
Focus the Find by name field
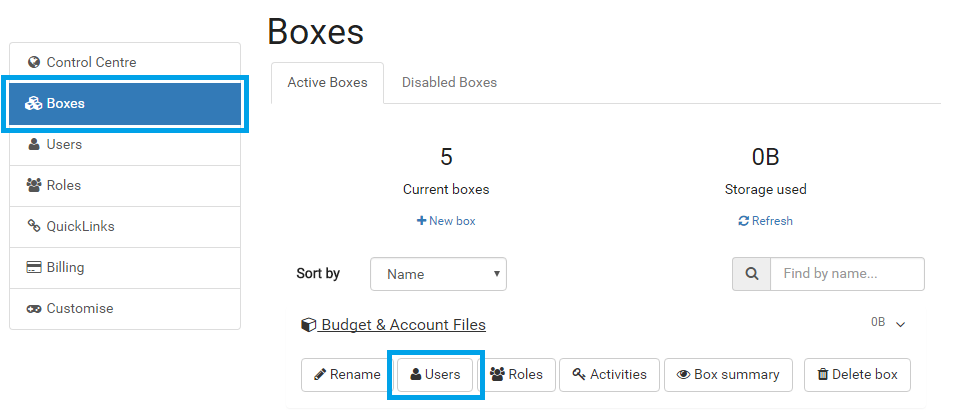pyautogui.click(x=847, y=274)
